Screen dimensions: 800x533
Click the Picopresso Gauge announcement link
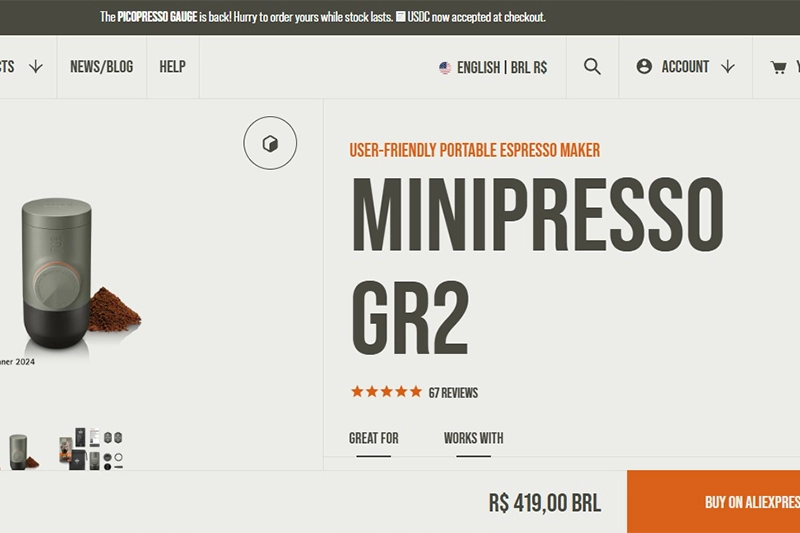point(157,17)
